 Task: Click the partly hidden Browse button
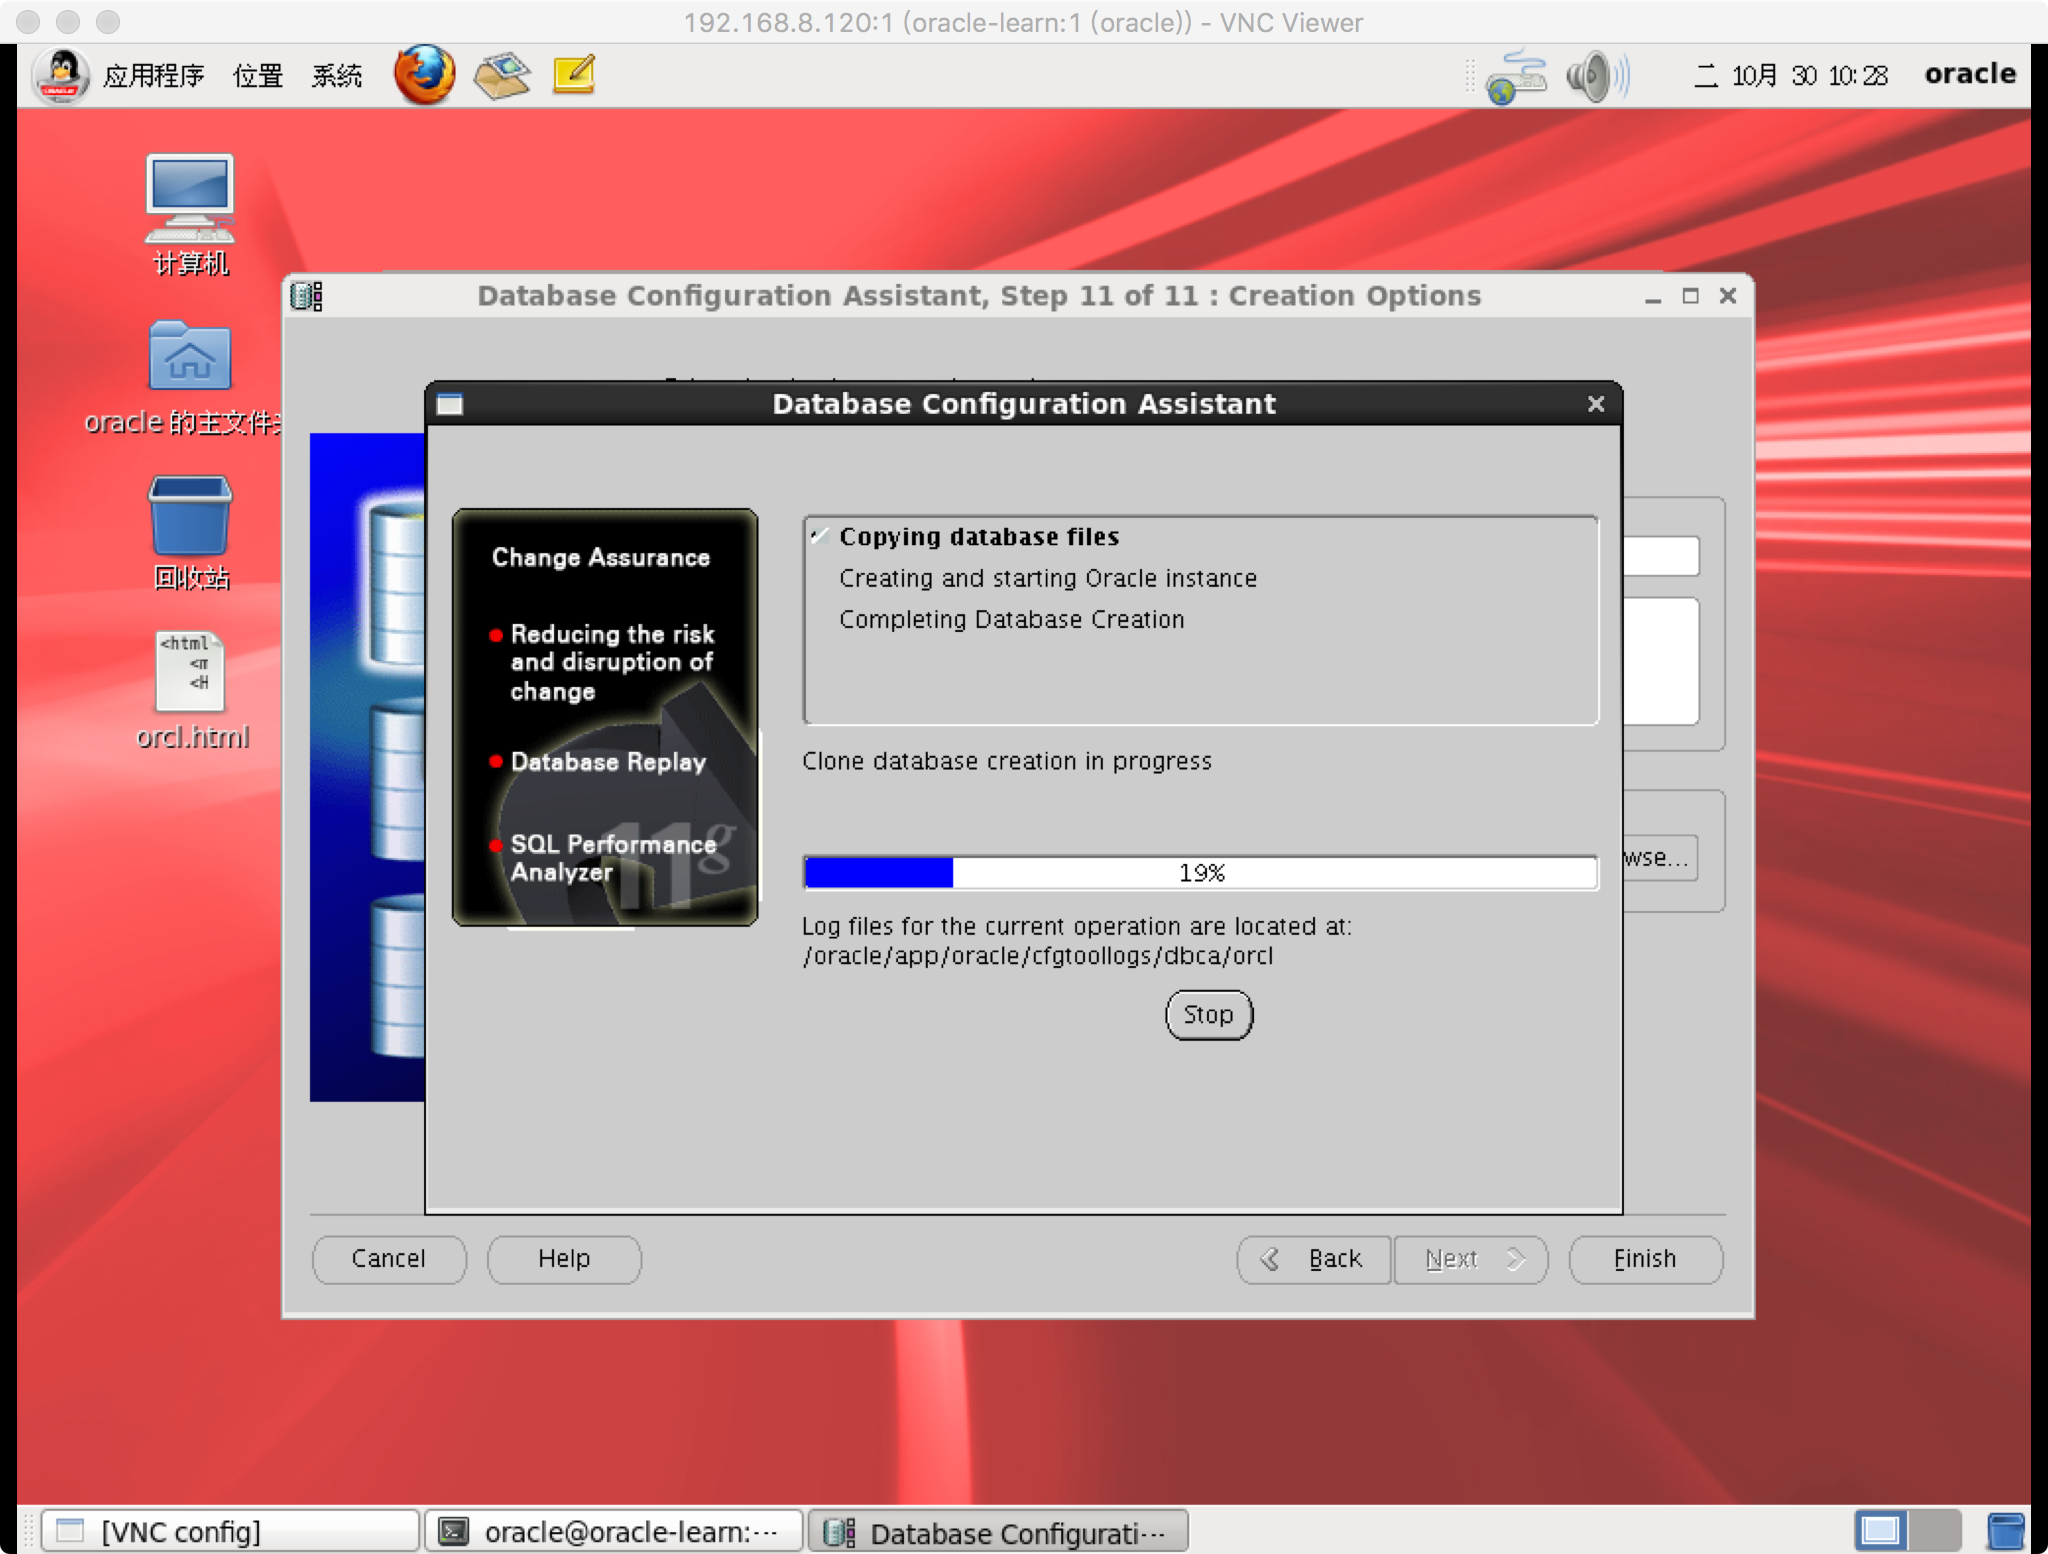pyautogui.click(x=1660, y=858)
